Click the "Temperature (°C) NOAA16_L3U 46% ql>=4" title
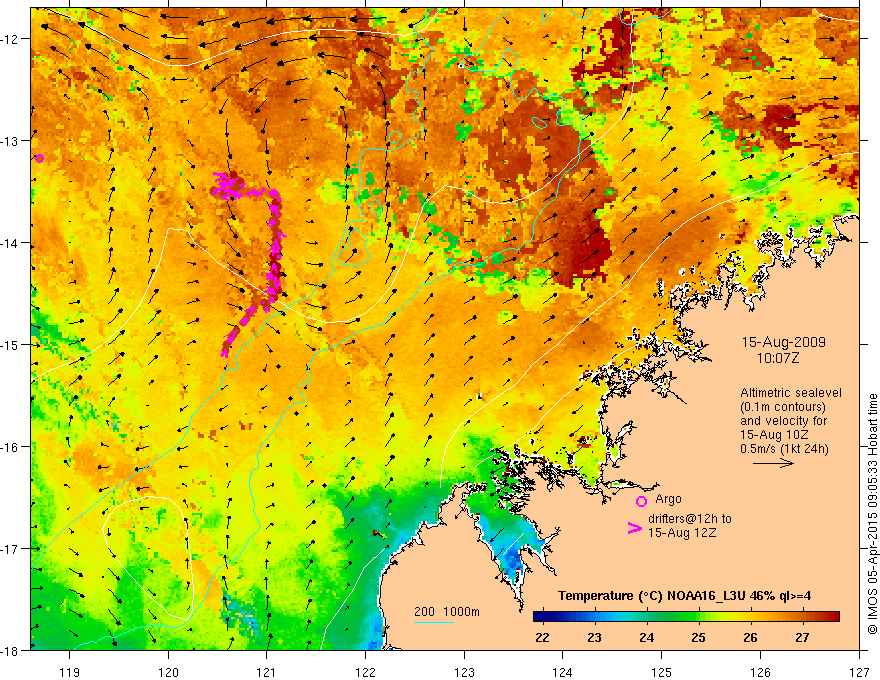This screenshot has width=880, height=680. click(x=685, y=596)
